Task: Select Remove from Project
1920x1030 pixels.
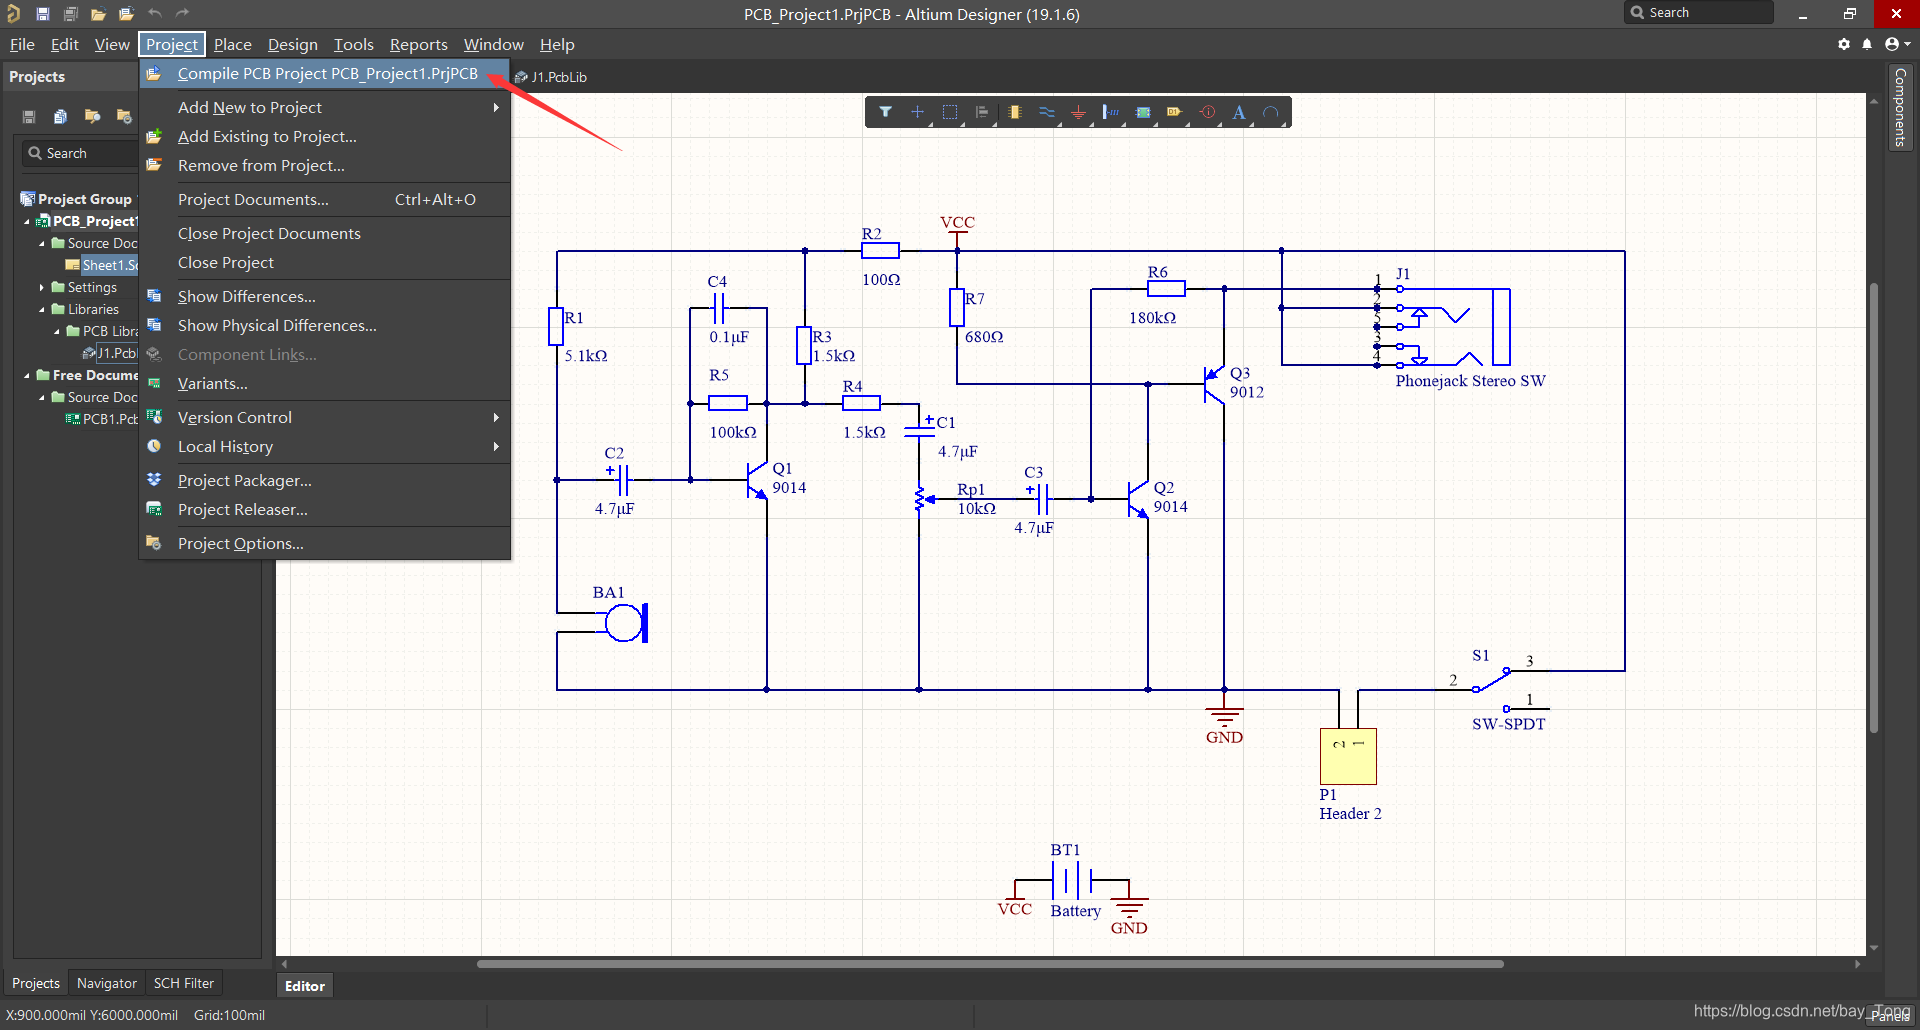Action: 325,165
